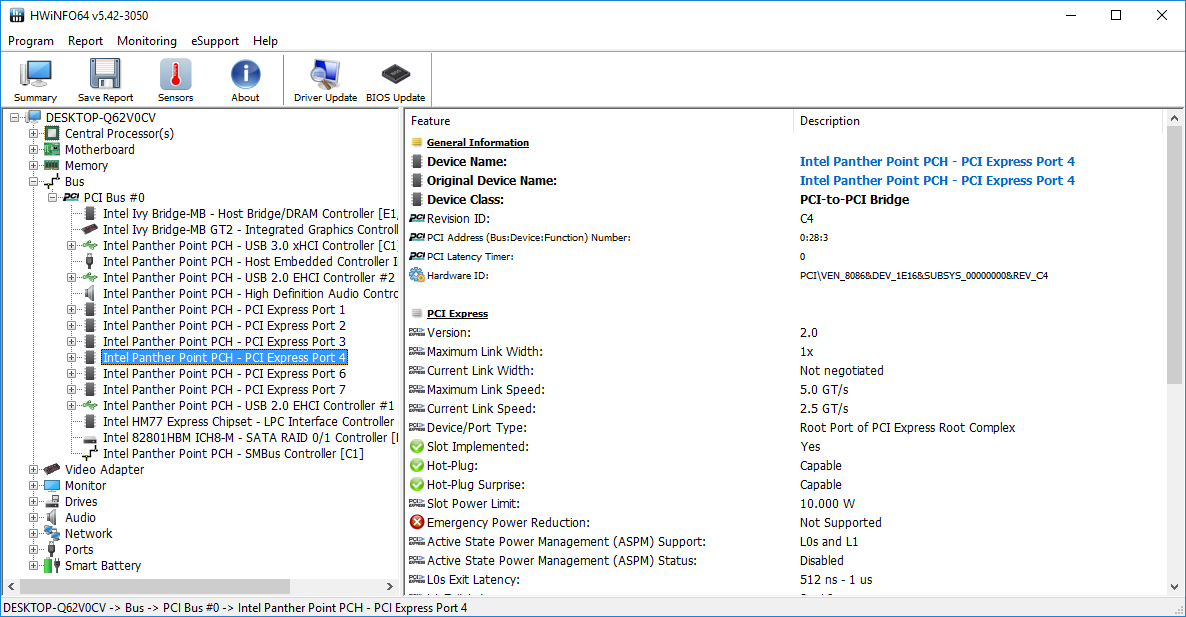1186x617 pixels.
Task: Collapse the DESKTOP-Q62V0CV root node
Action: click(x=14, y=117)
